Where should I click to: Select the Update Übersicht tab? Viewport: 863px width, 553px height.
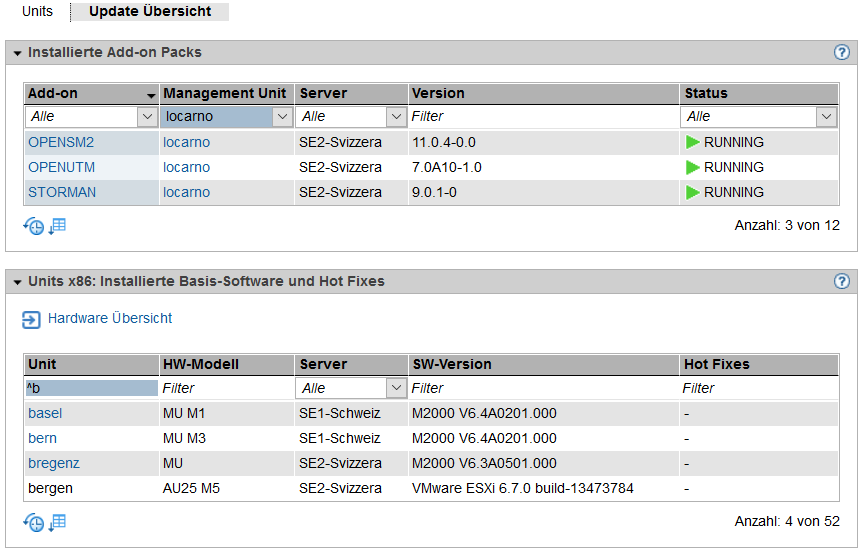pyautogui.click(x=150, y=12)
